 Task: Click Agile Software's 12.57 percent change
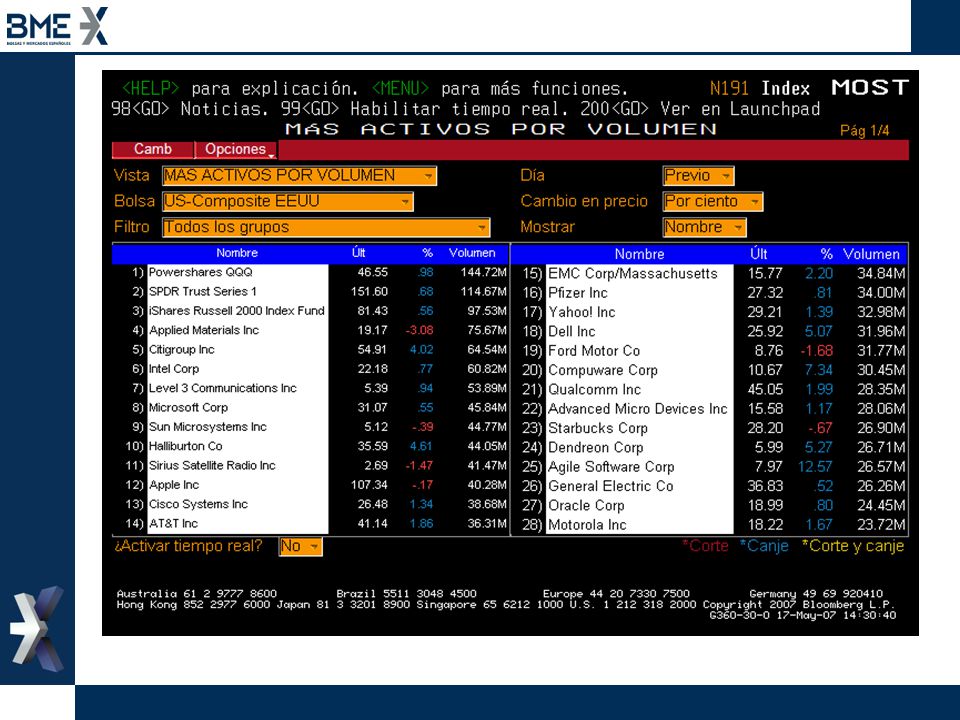(x=815, y=467)
